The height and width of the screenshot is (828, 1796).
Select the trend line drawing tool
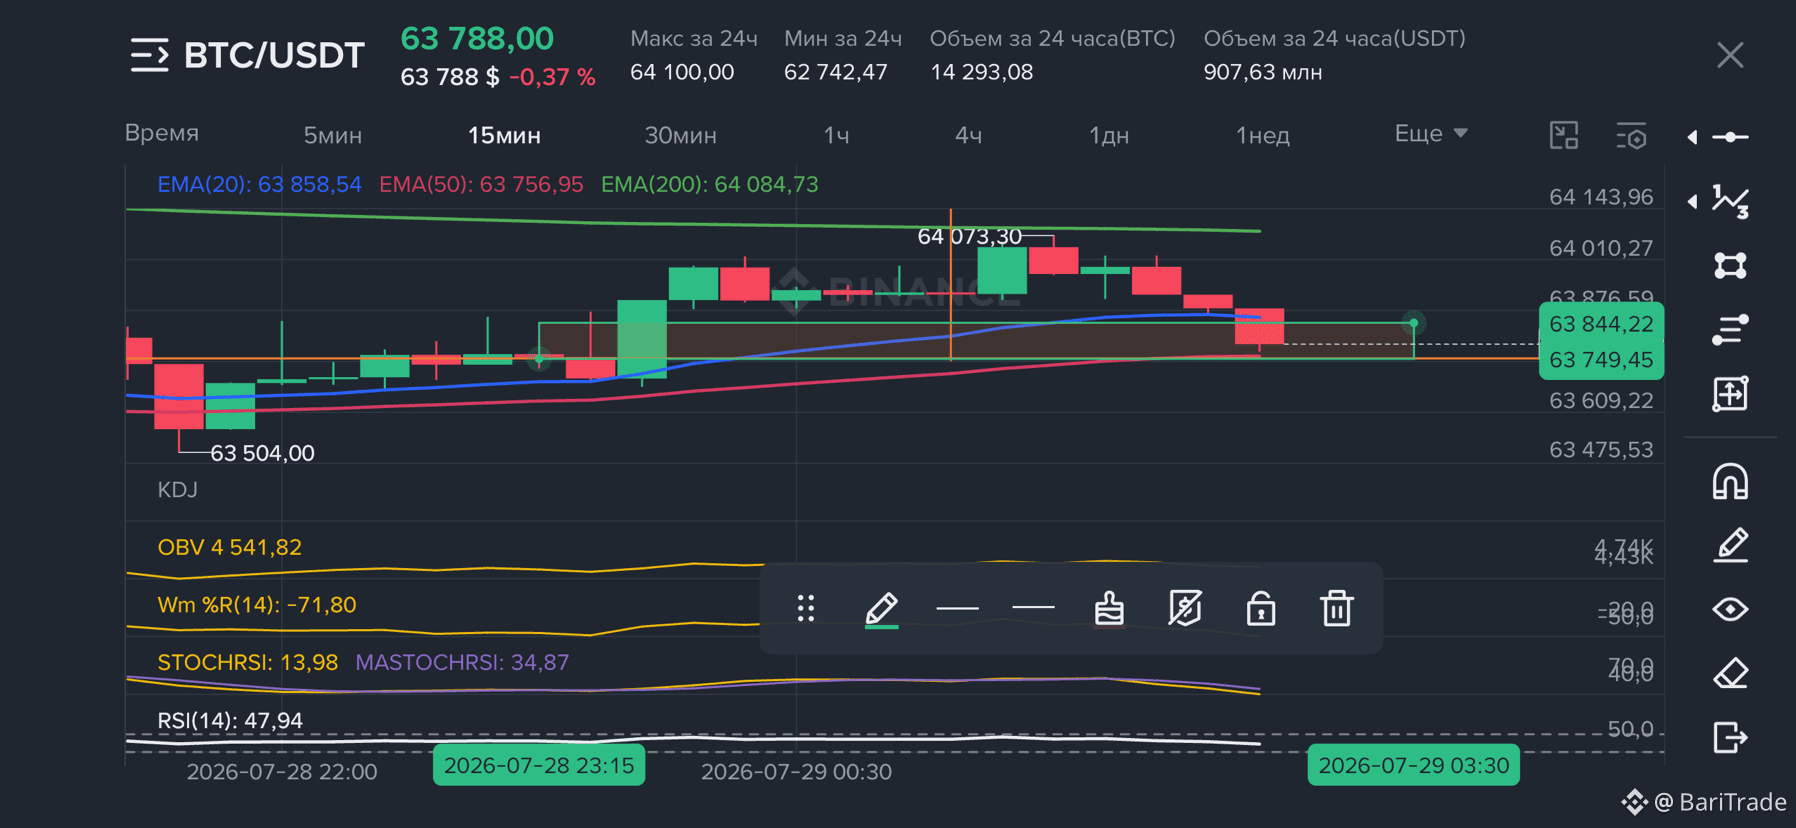(1731, 137)
